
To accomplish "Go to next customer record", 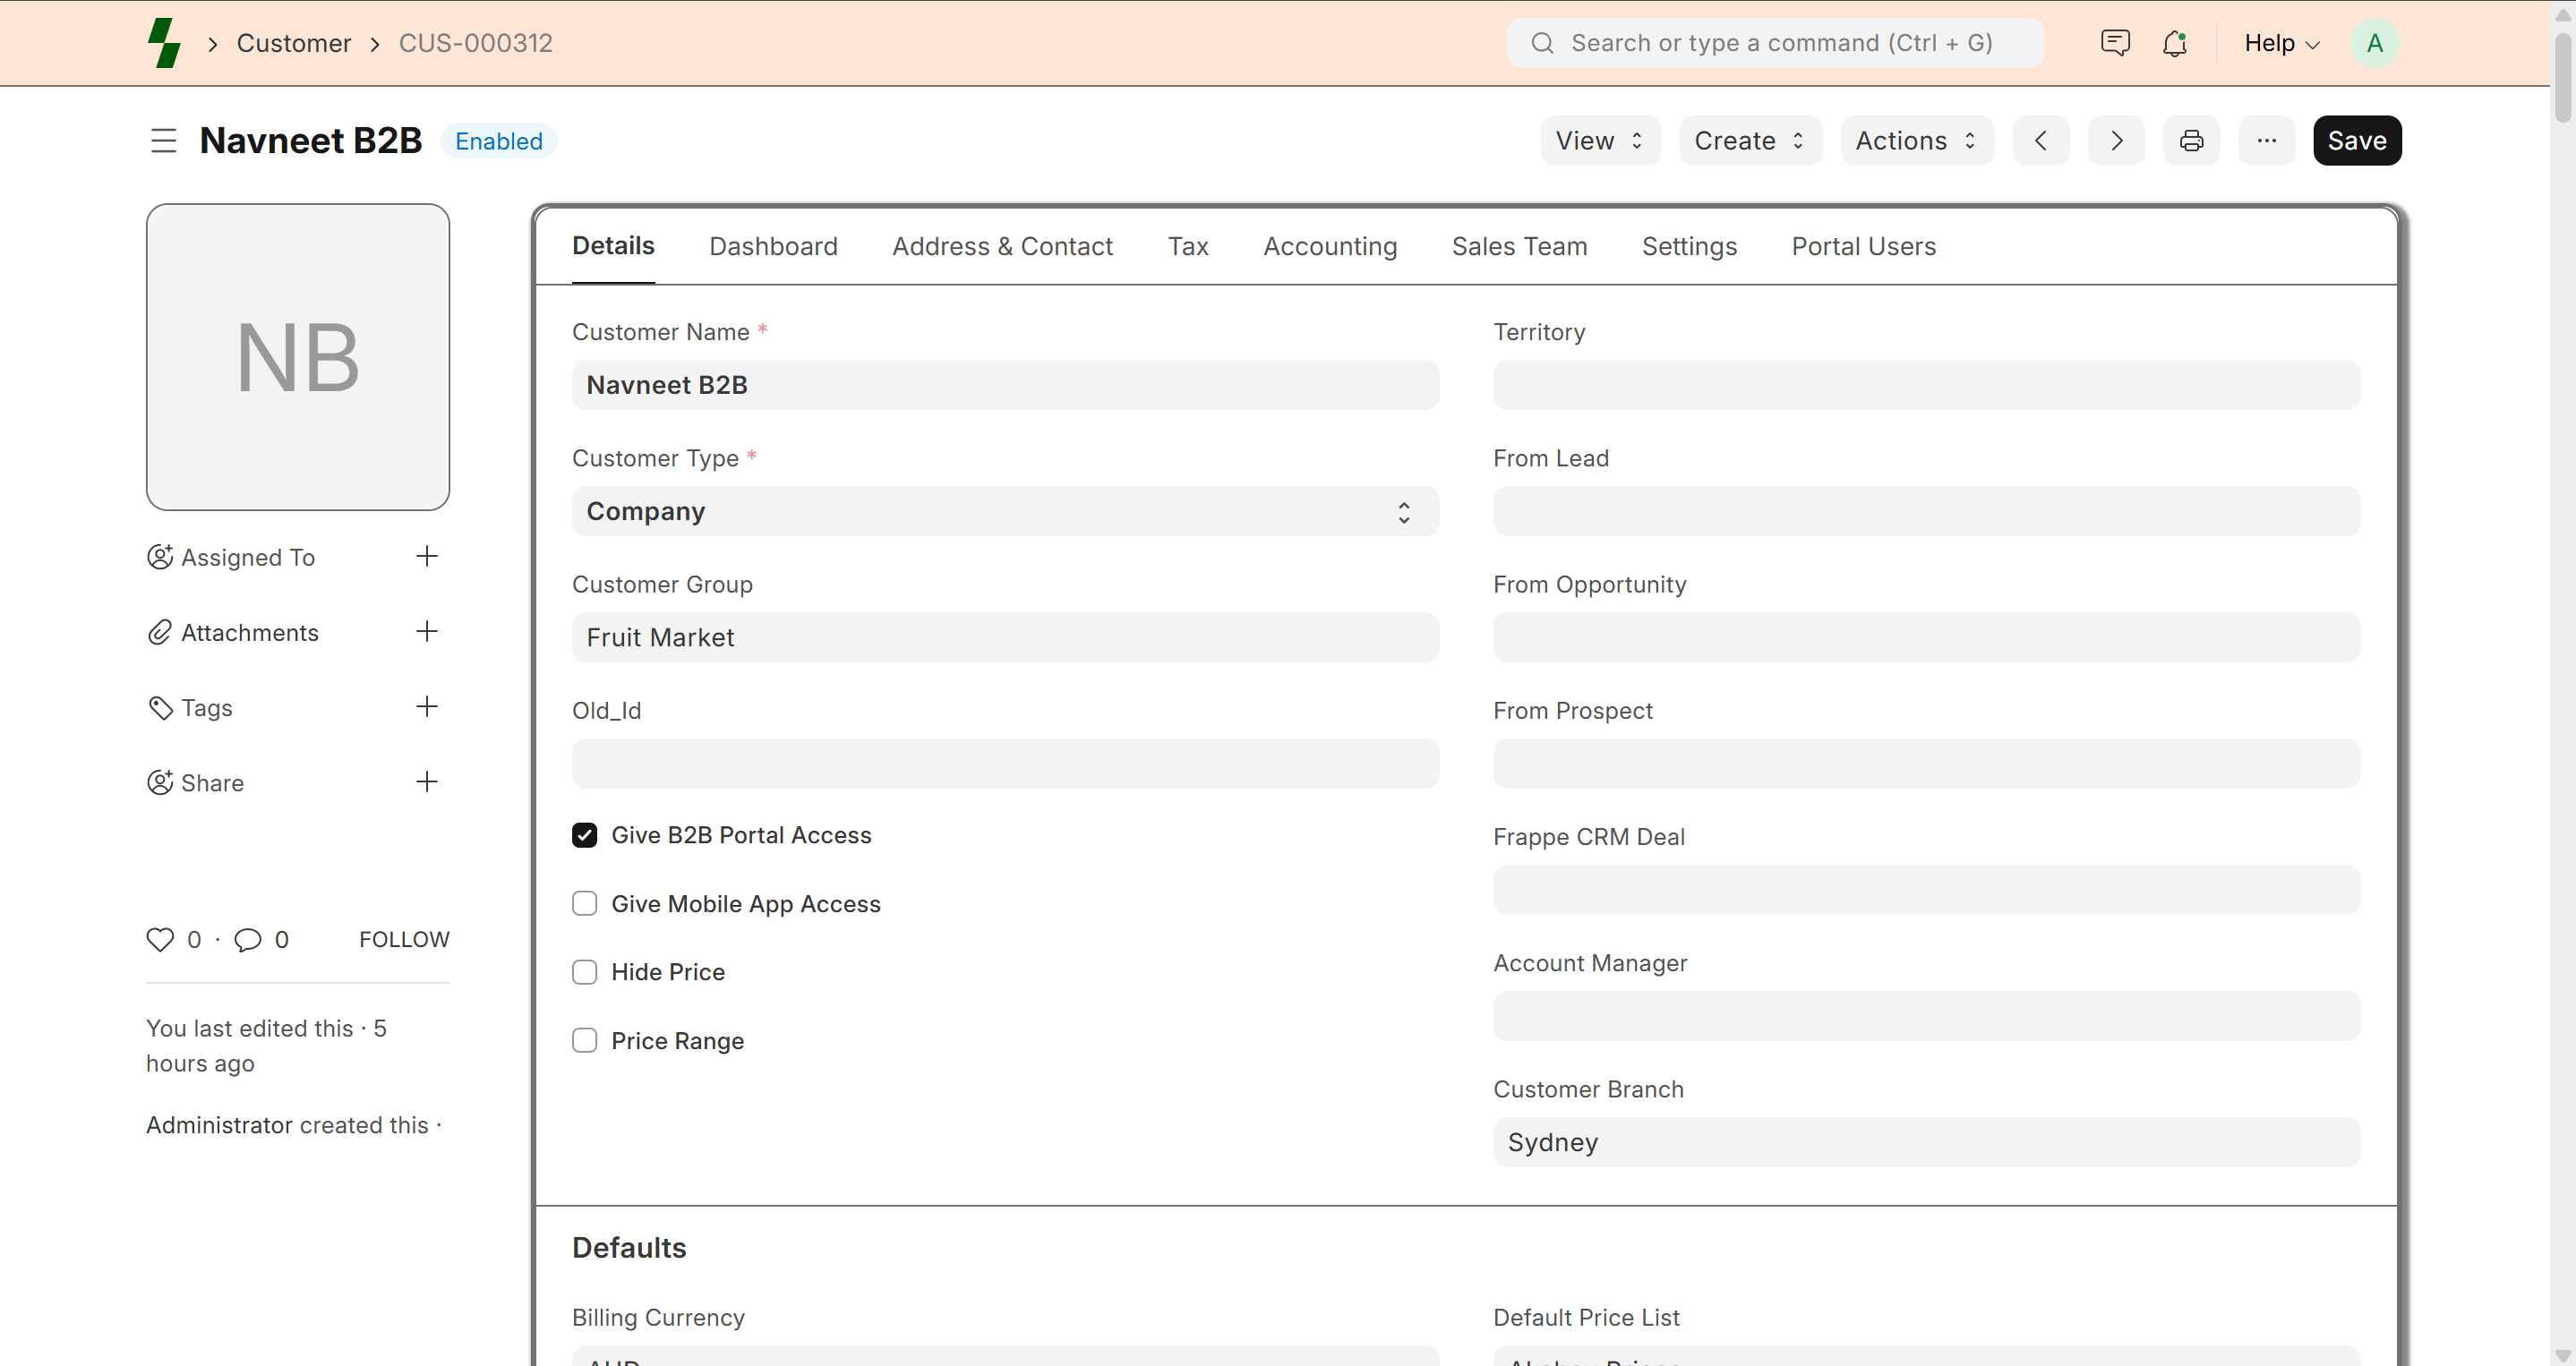I will point(2115,141).
